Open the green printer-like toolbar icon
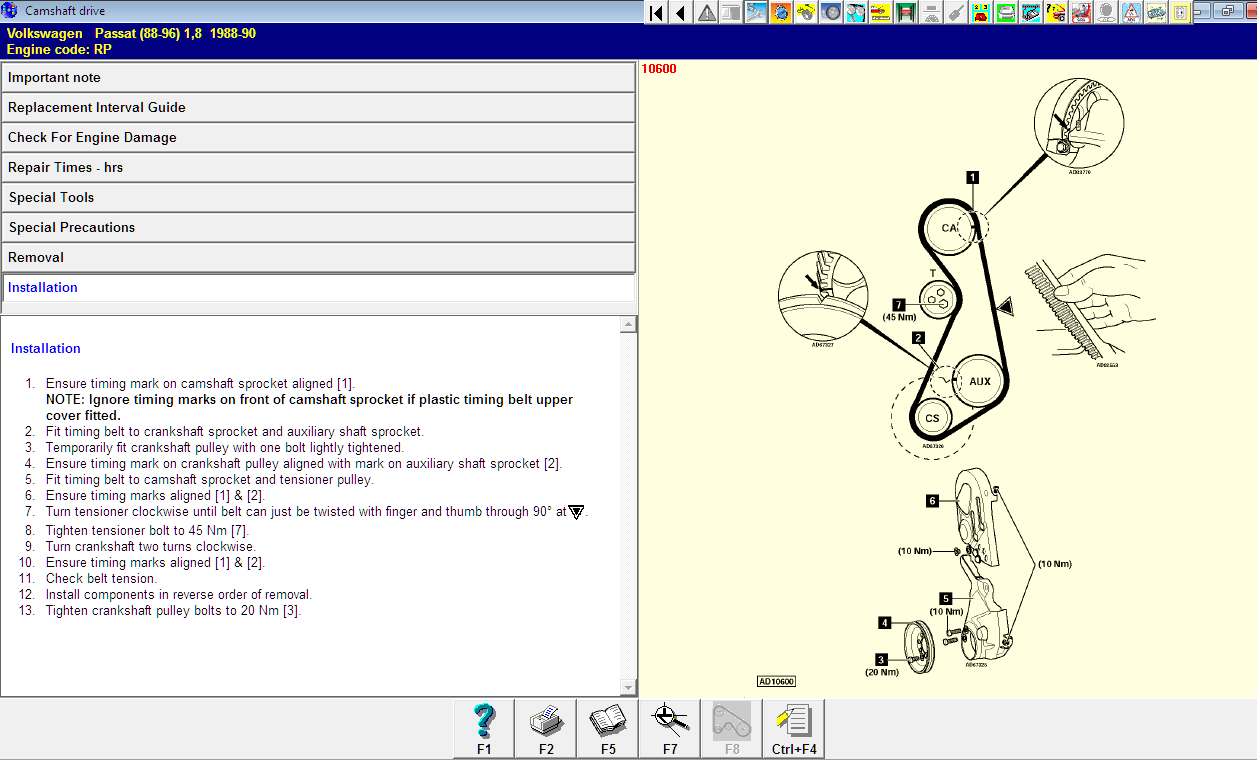Screen dimensions: 1257x760 point(1006,13)
